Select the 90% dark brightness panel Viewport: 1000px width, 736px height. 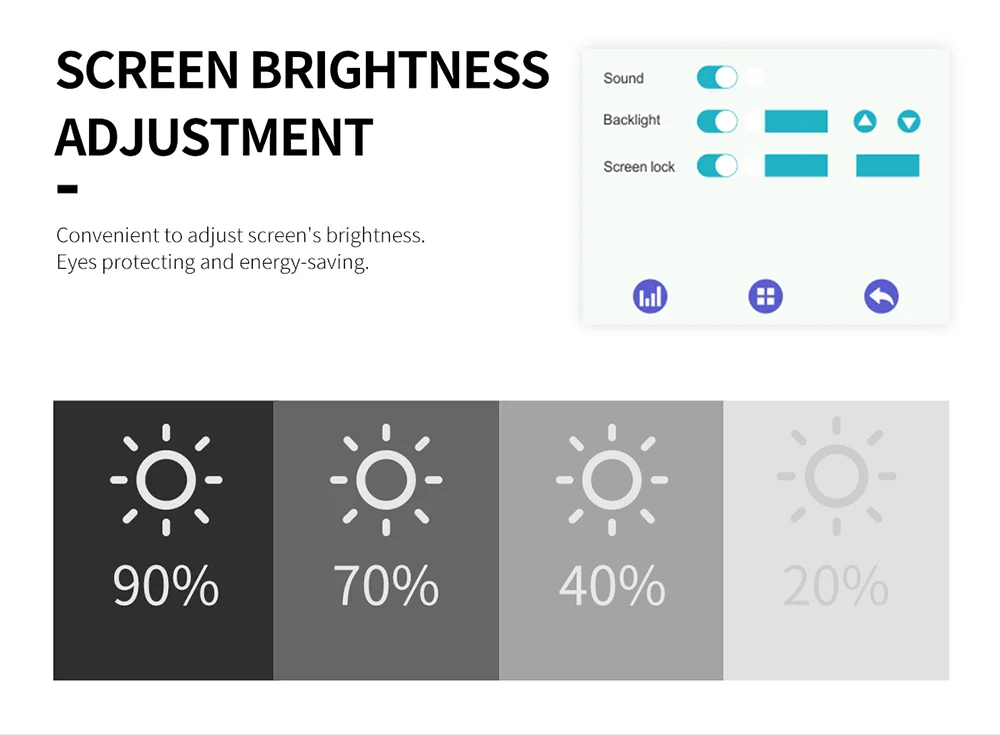(163, 540)
